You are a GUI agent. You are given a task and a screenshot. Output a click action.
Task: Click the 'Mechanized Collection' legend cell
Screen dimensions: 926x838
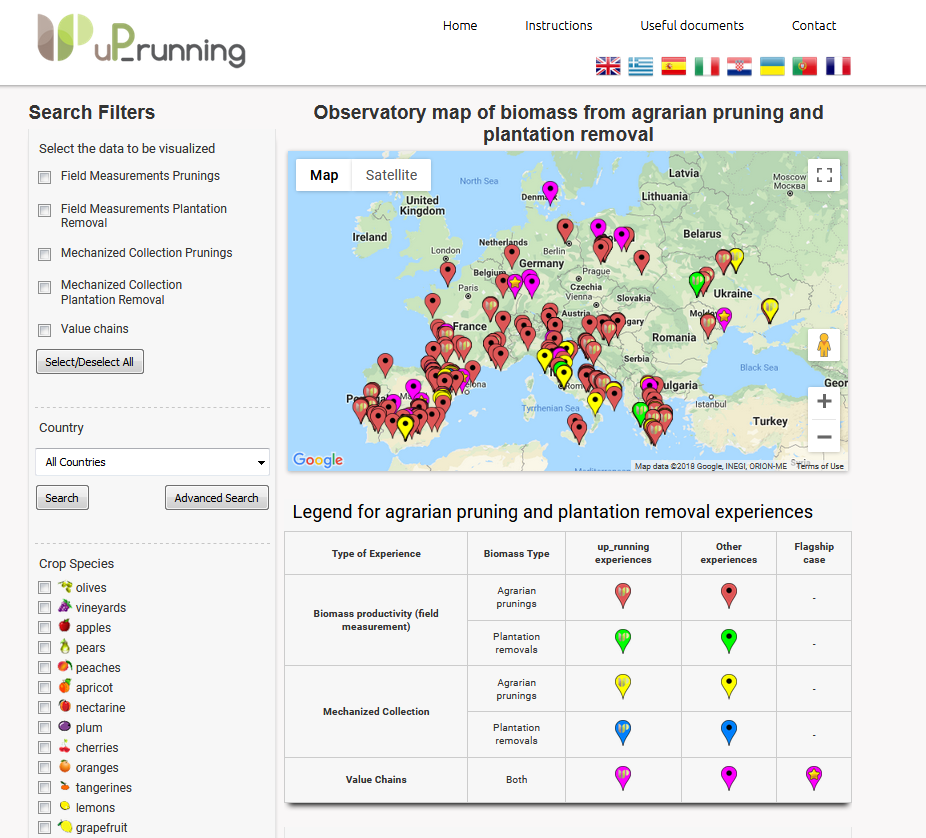[x=376, y=712]
